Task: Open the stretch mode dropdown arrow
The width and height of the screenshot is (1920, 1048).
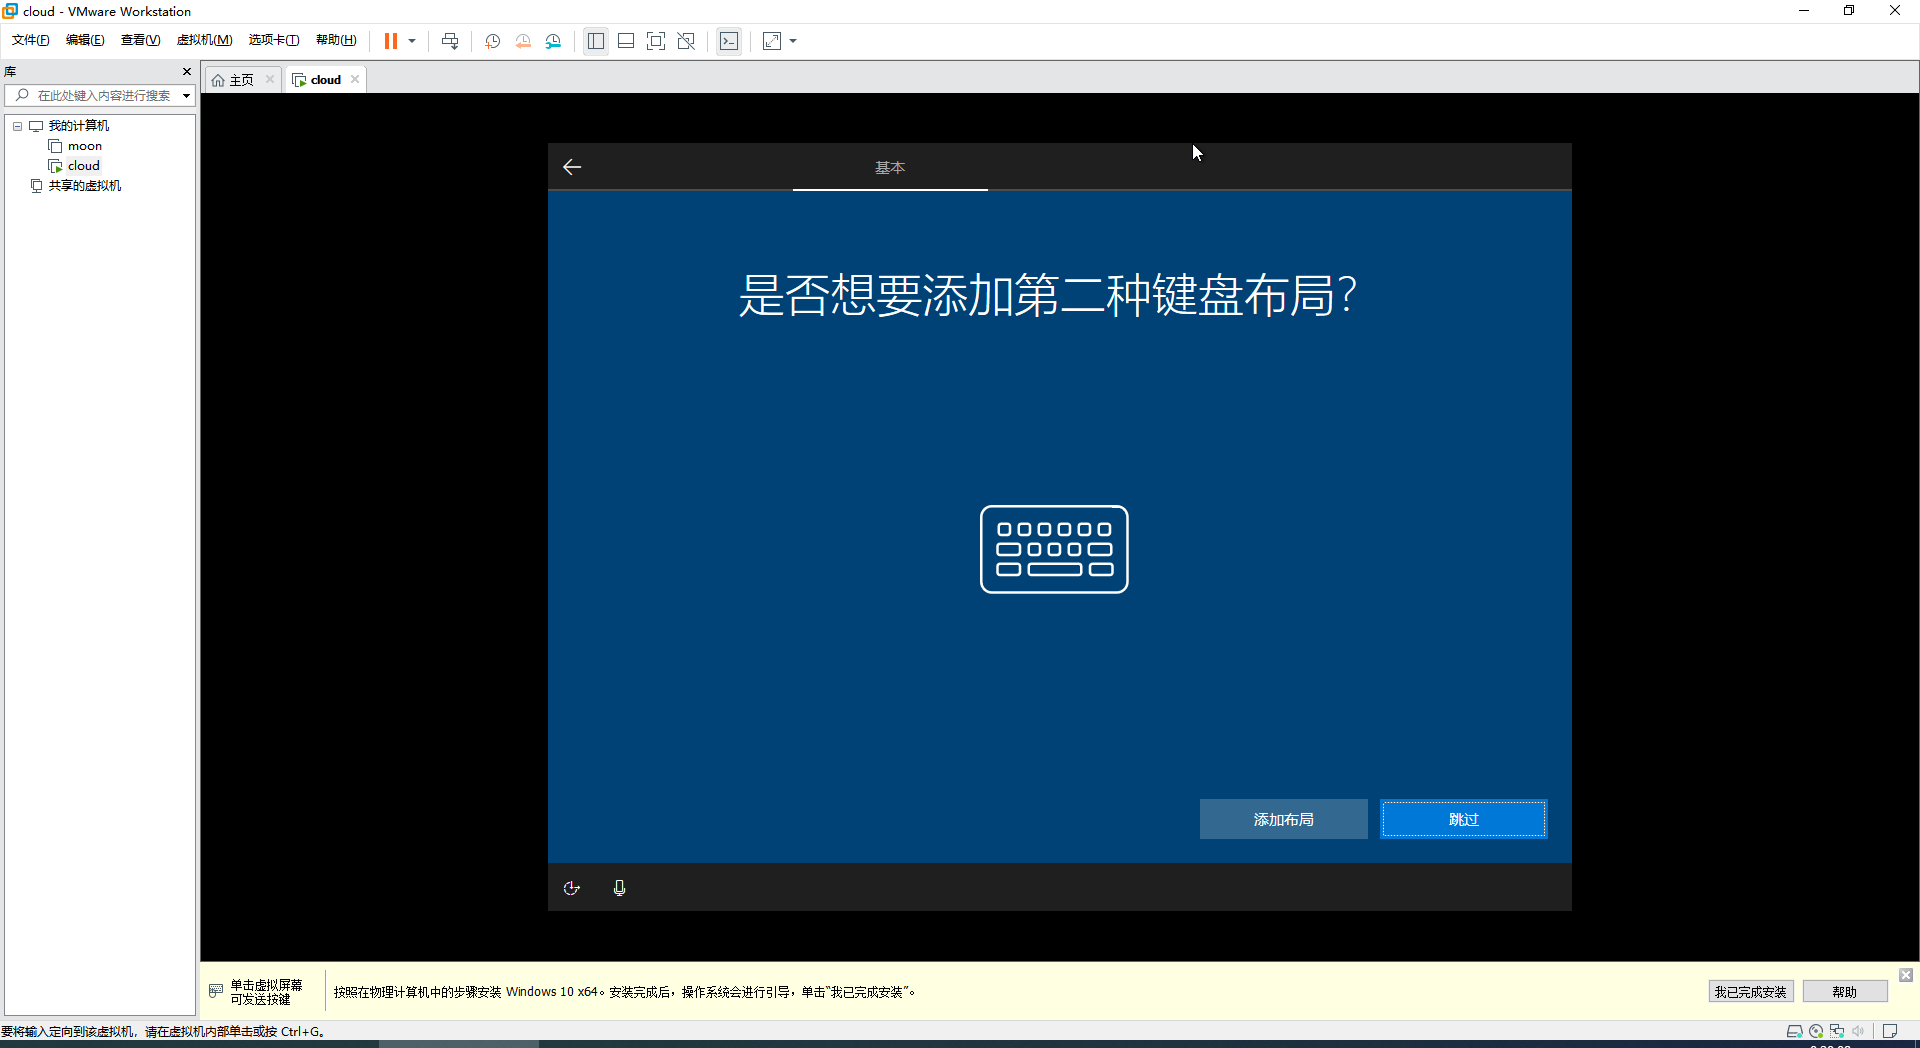Action: [x=793, y=41]
